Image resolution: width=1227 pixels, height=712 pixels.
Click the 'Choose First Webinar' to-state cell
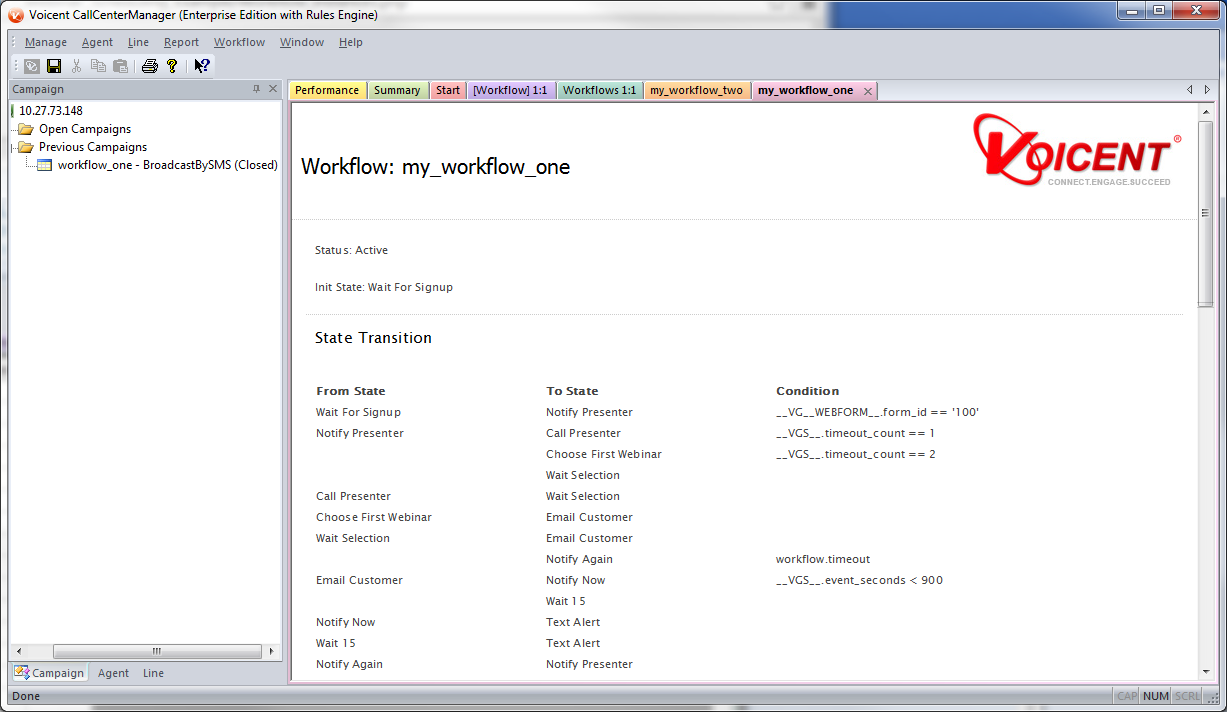604,454
